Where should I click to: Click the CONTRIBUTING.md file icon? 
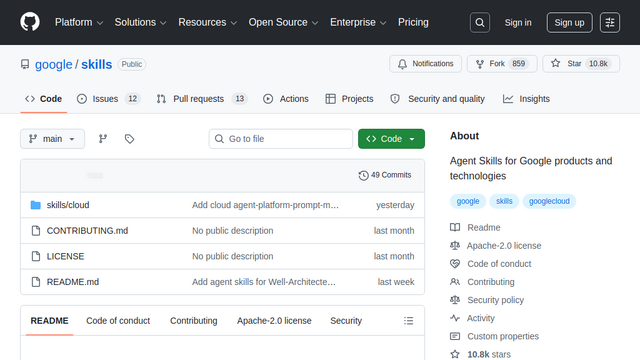pos(36,231)
